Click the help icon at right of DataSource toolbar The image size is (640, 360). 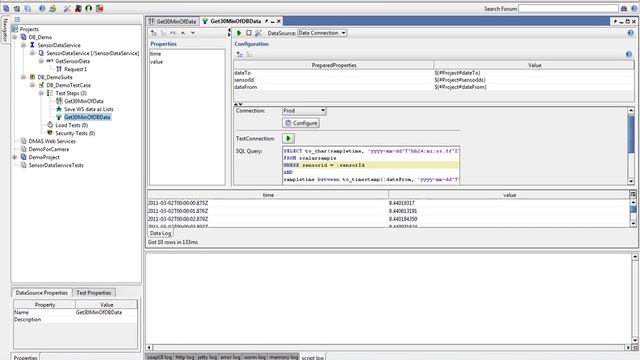(x=630, y=33)
